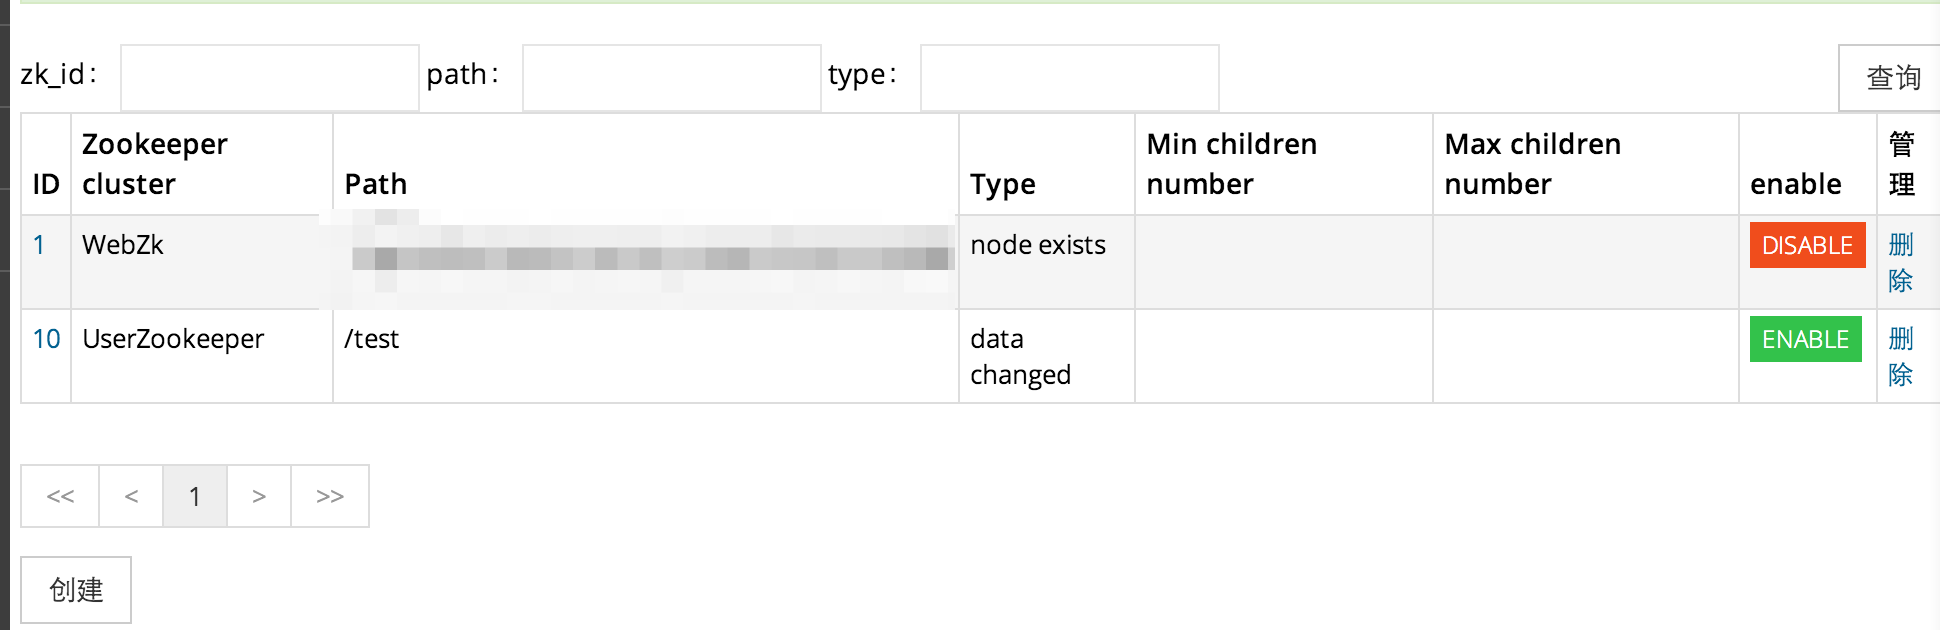
Task: Go to the next page with >
Action: click(259, 496)
